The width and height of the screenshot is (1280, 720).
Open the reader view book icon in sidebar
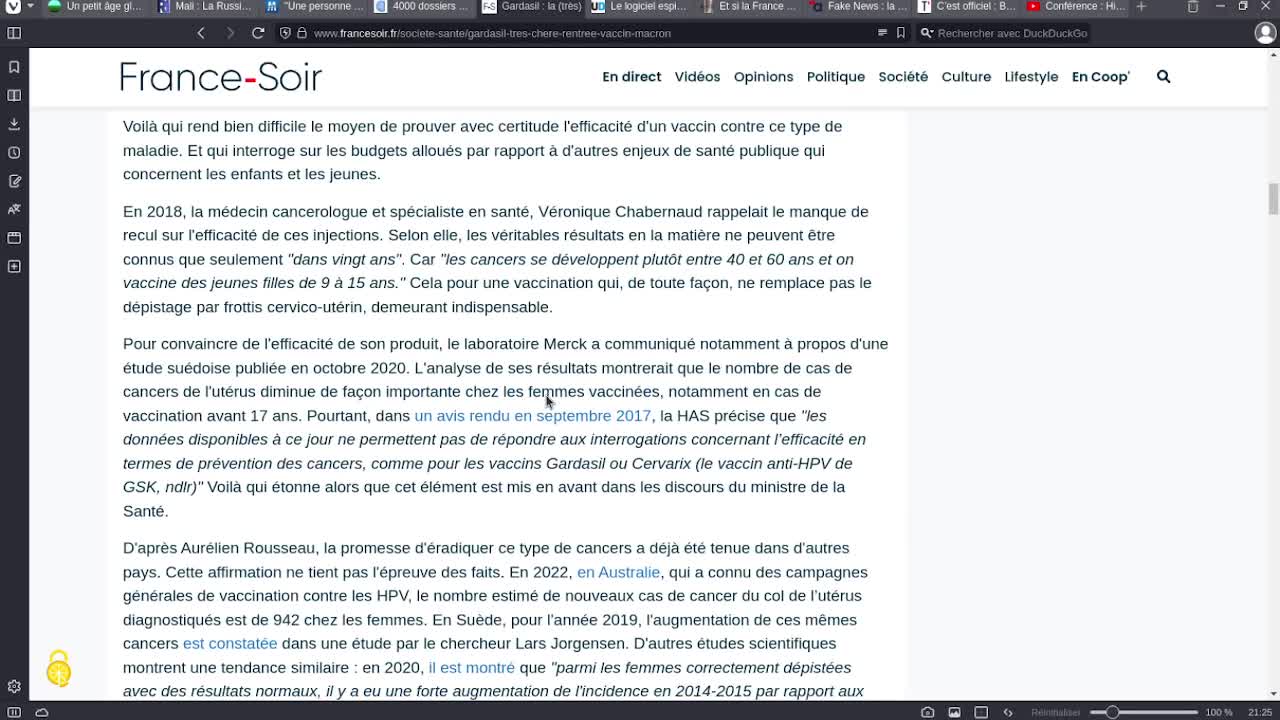pos(13,94)
